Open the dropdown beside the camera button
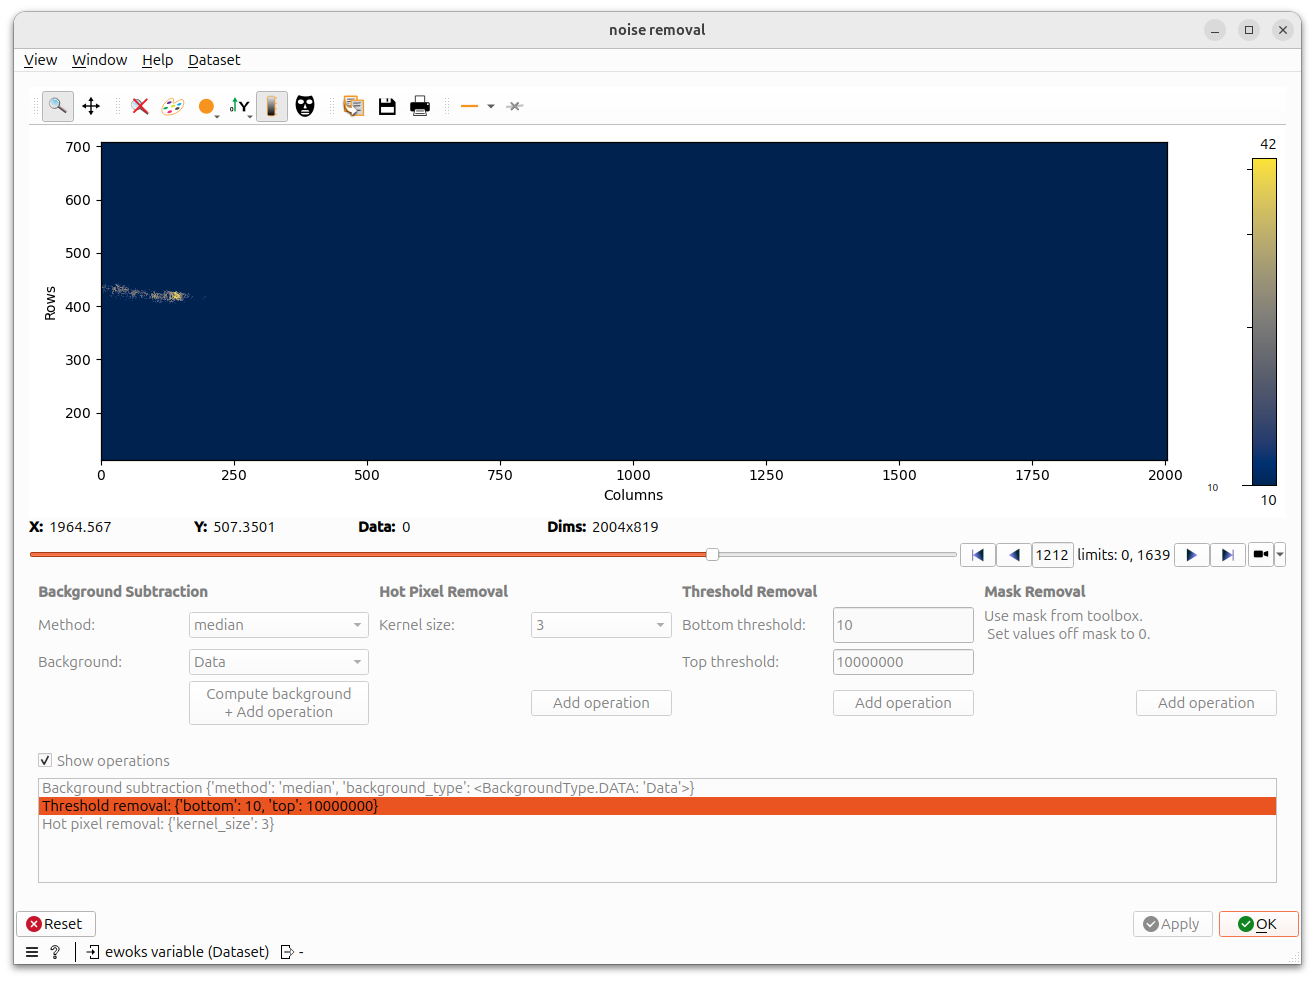This screenshot has width=1315, height=981. coord(1280,554)
